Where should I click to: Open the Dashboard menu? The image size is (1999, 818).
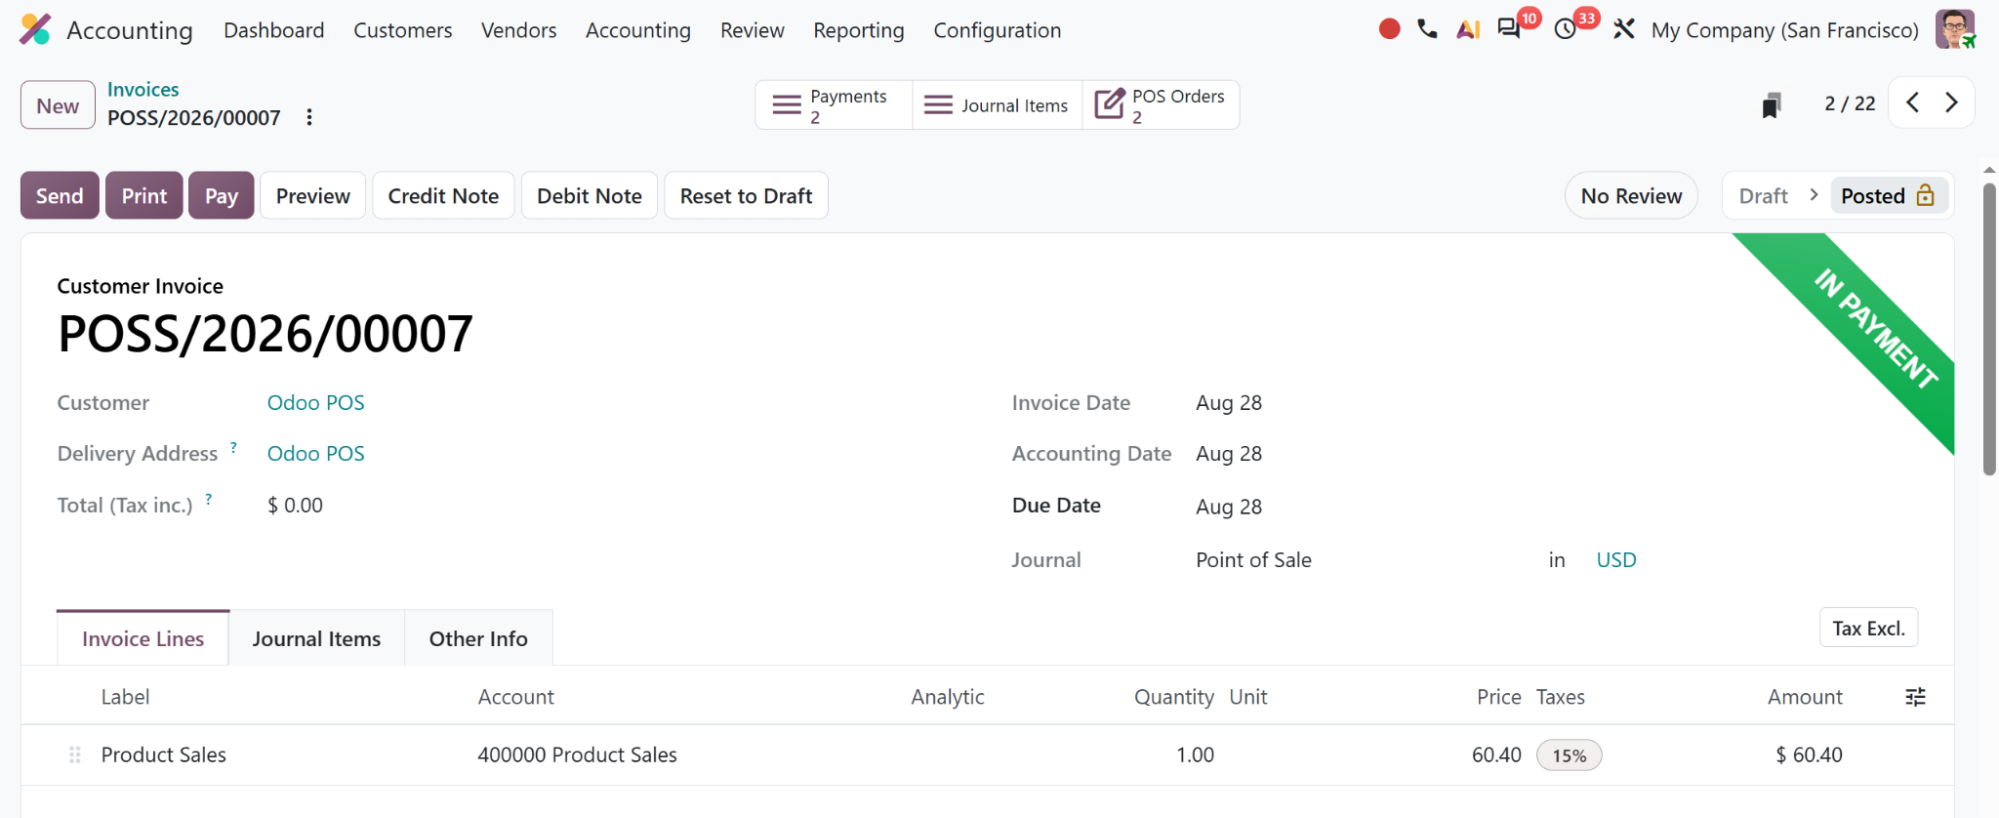pos(274,30)
